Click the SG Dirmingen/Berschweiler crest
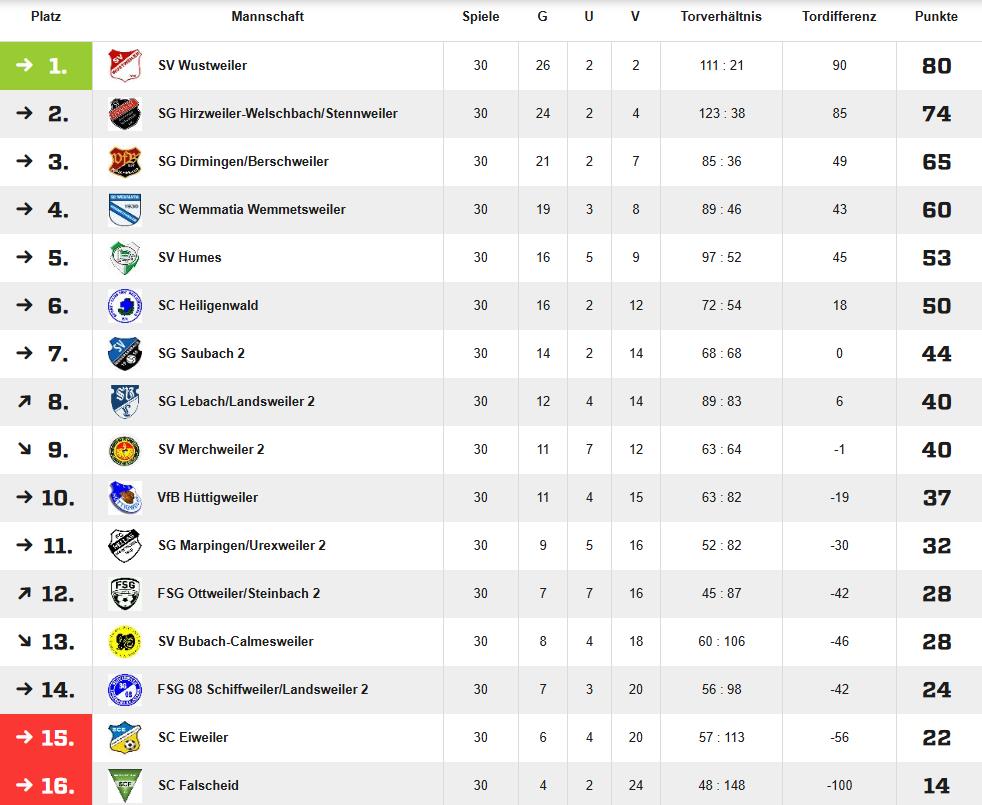Viewport: 982px width, 805px height. [x=125, y=162]
